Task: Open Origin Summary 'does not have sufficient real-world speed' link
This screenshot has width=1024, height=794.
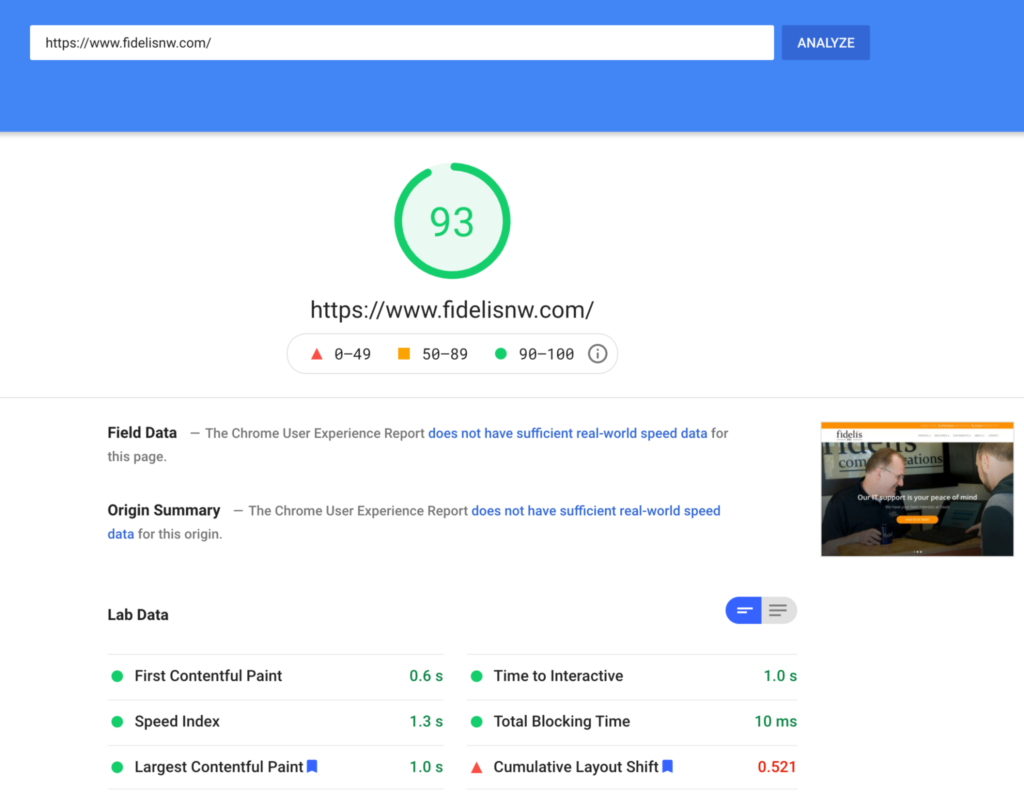Action: click(x=596, y=511)
